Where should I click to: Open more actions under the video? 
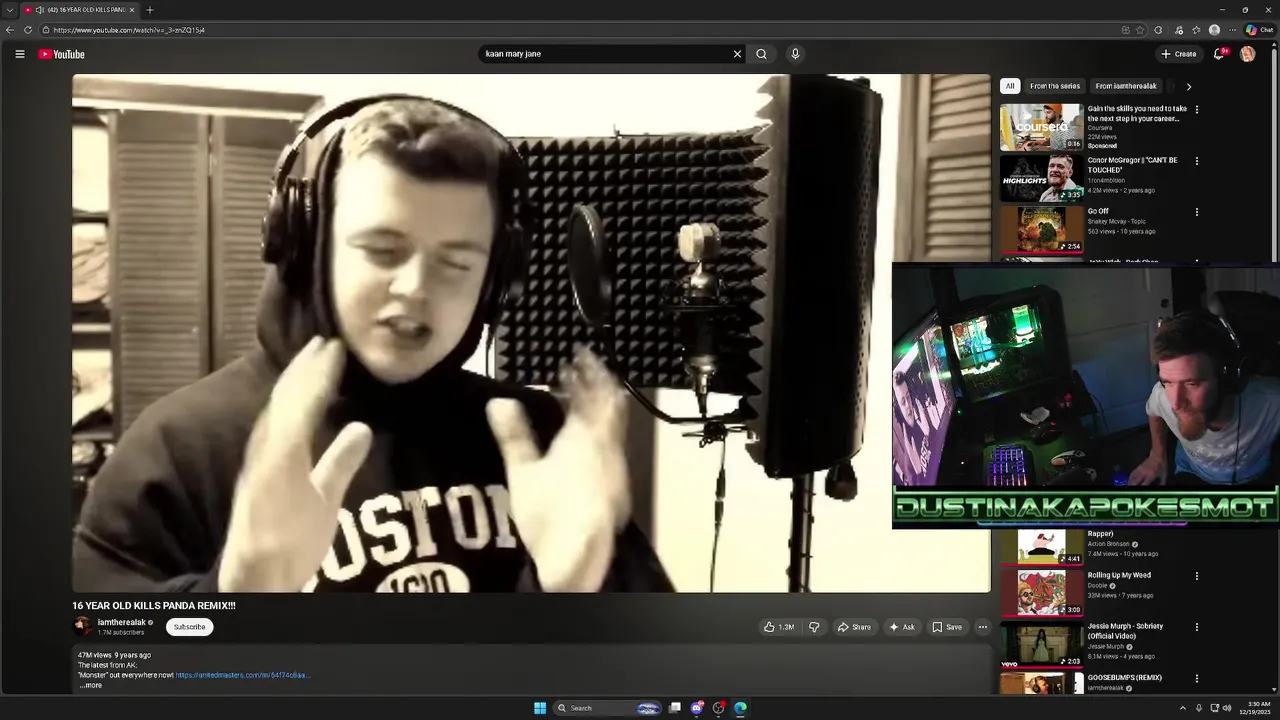click(982, 627)
